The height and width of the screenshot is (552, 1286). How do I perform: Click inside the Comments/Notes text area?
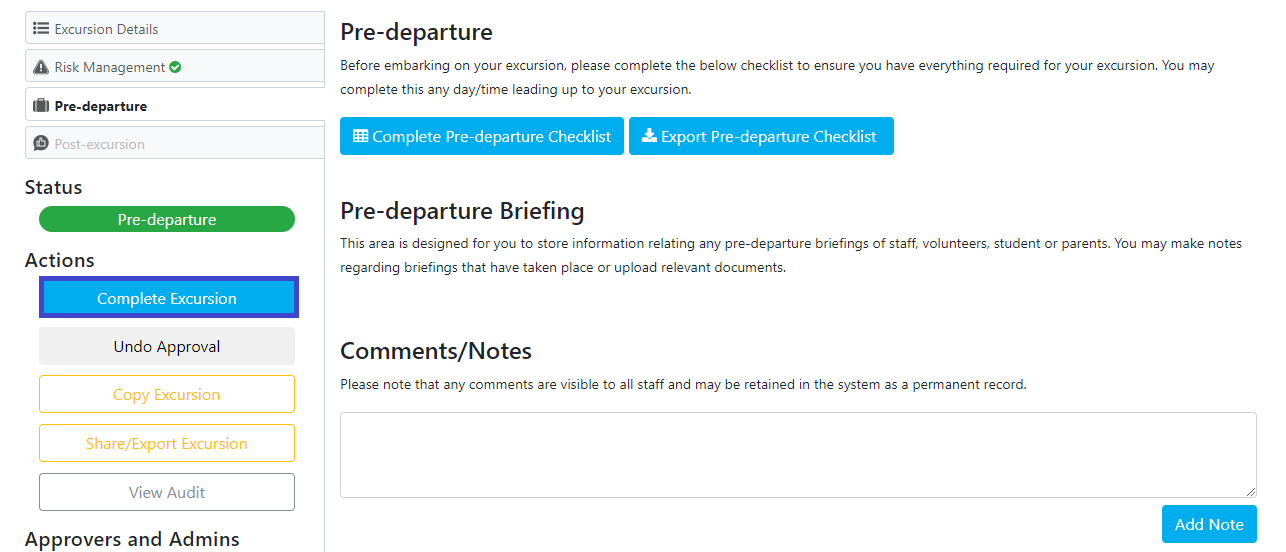(798, 455)
